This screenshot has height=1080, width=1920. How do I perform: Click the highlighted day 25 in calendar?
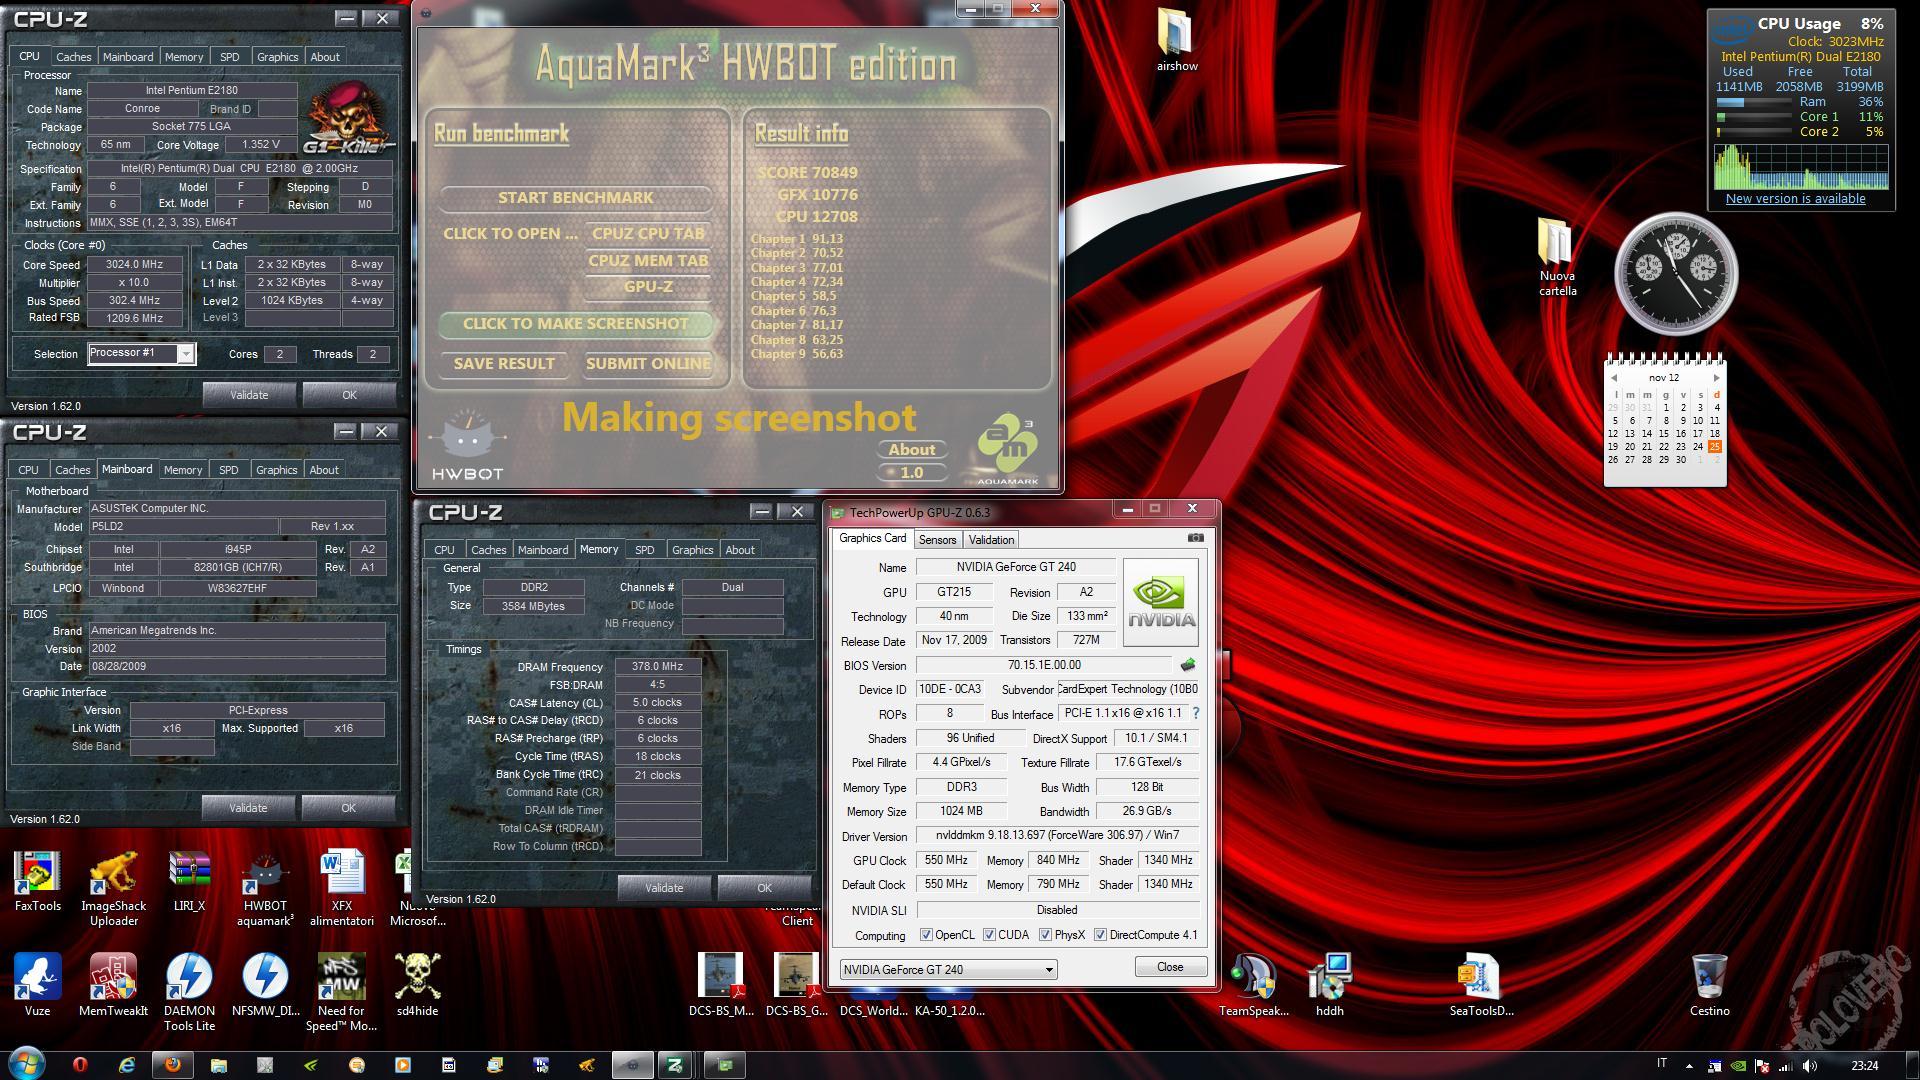(x=1715, y=447)
